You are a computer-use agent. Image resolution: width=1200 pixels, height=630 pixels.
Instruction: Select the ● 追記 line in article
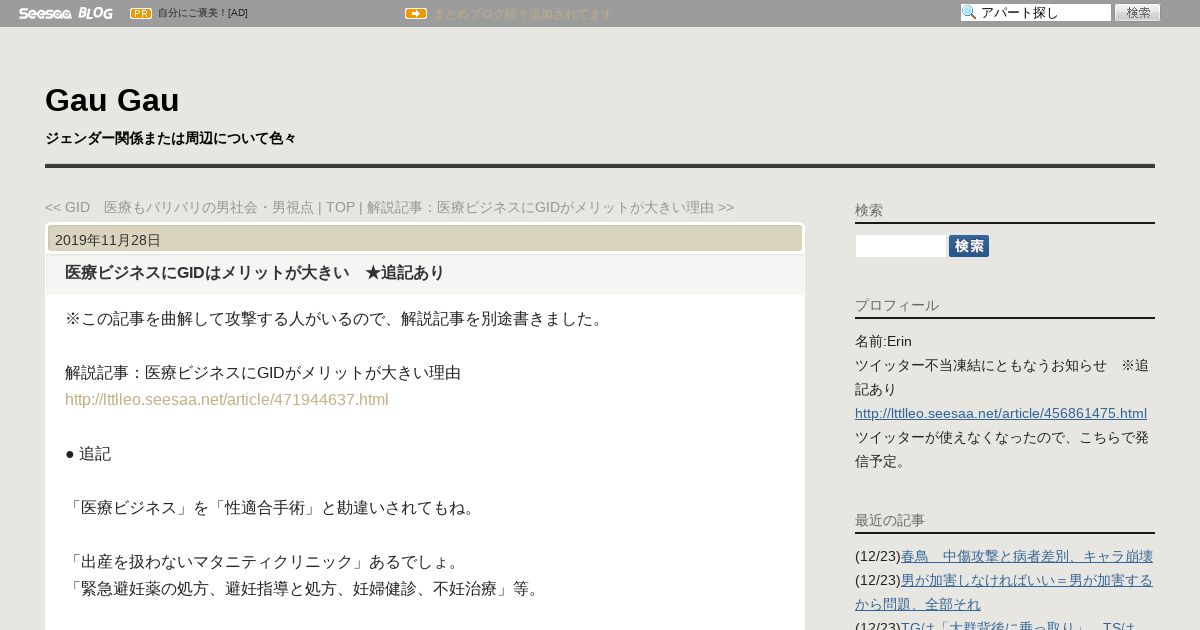[88, 453]
